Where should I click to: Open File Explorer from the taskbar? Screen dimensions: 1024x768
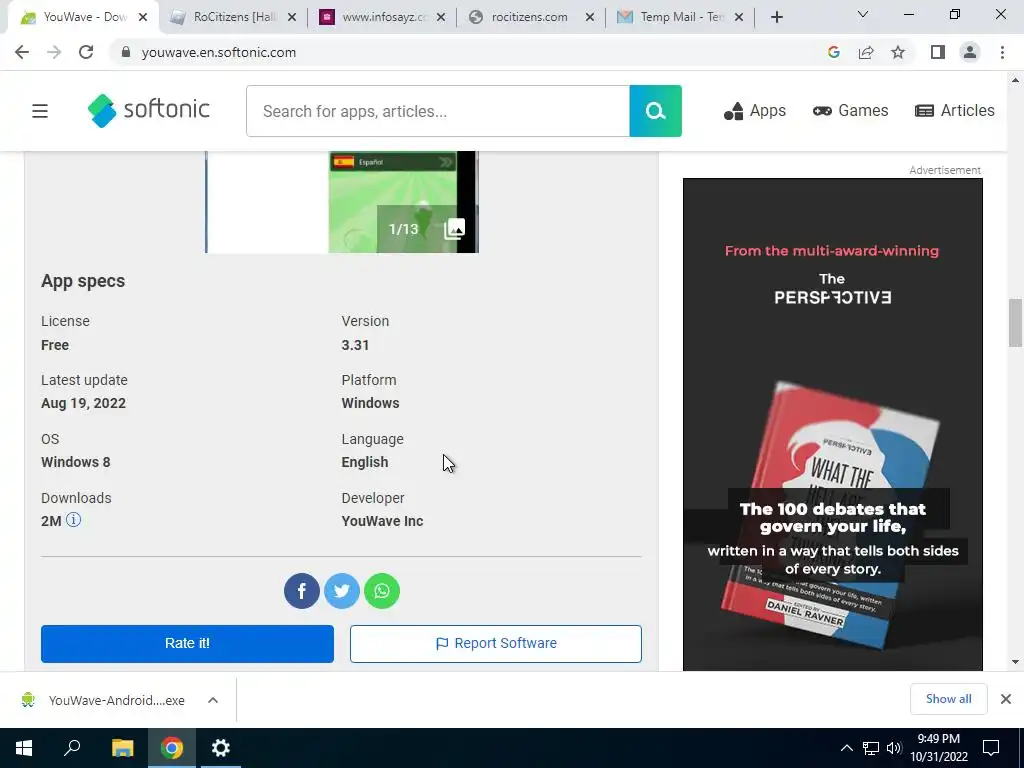[x=122, y=748]
